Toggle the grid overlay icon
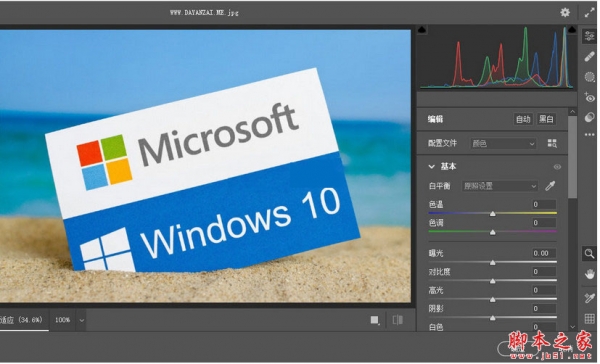This screenshot has width=600, height=364. 589,318
